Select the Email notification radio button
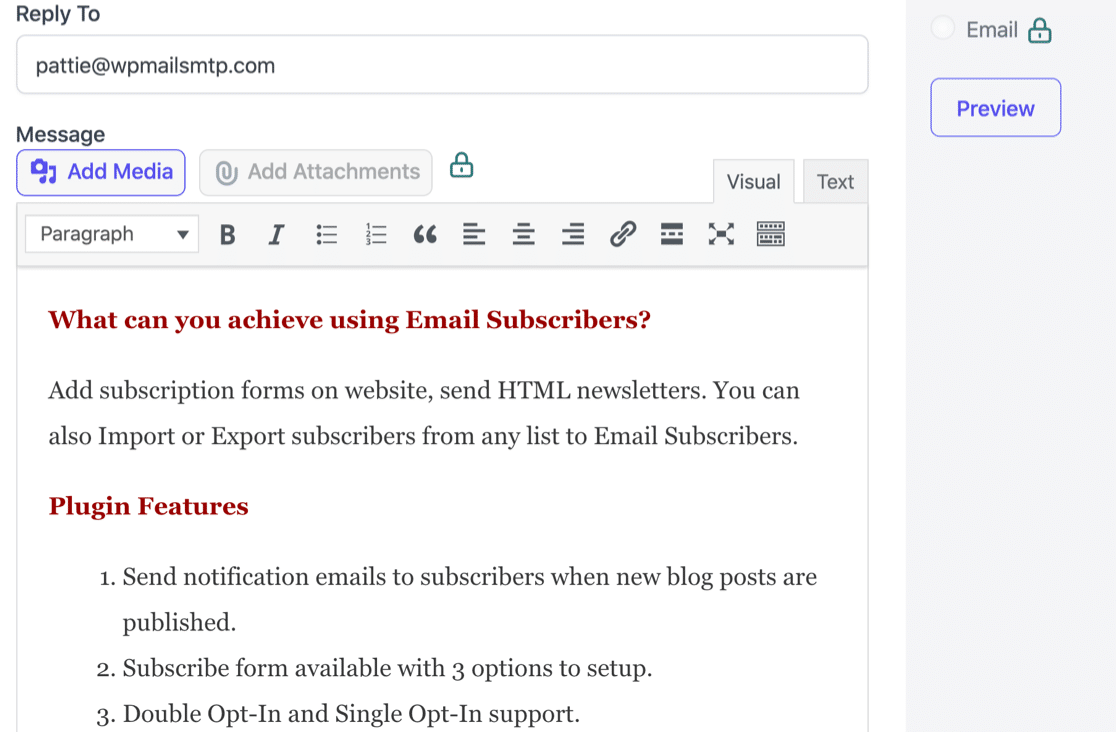 tap(942, 29)
